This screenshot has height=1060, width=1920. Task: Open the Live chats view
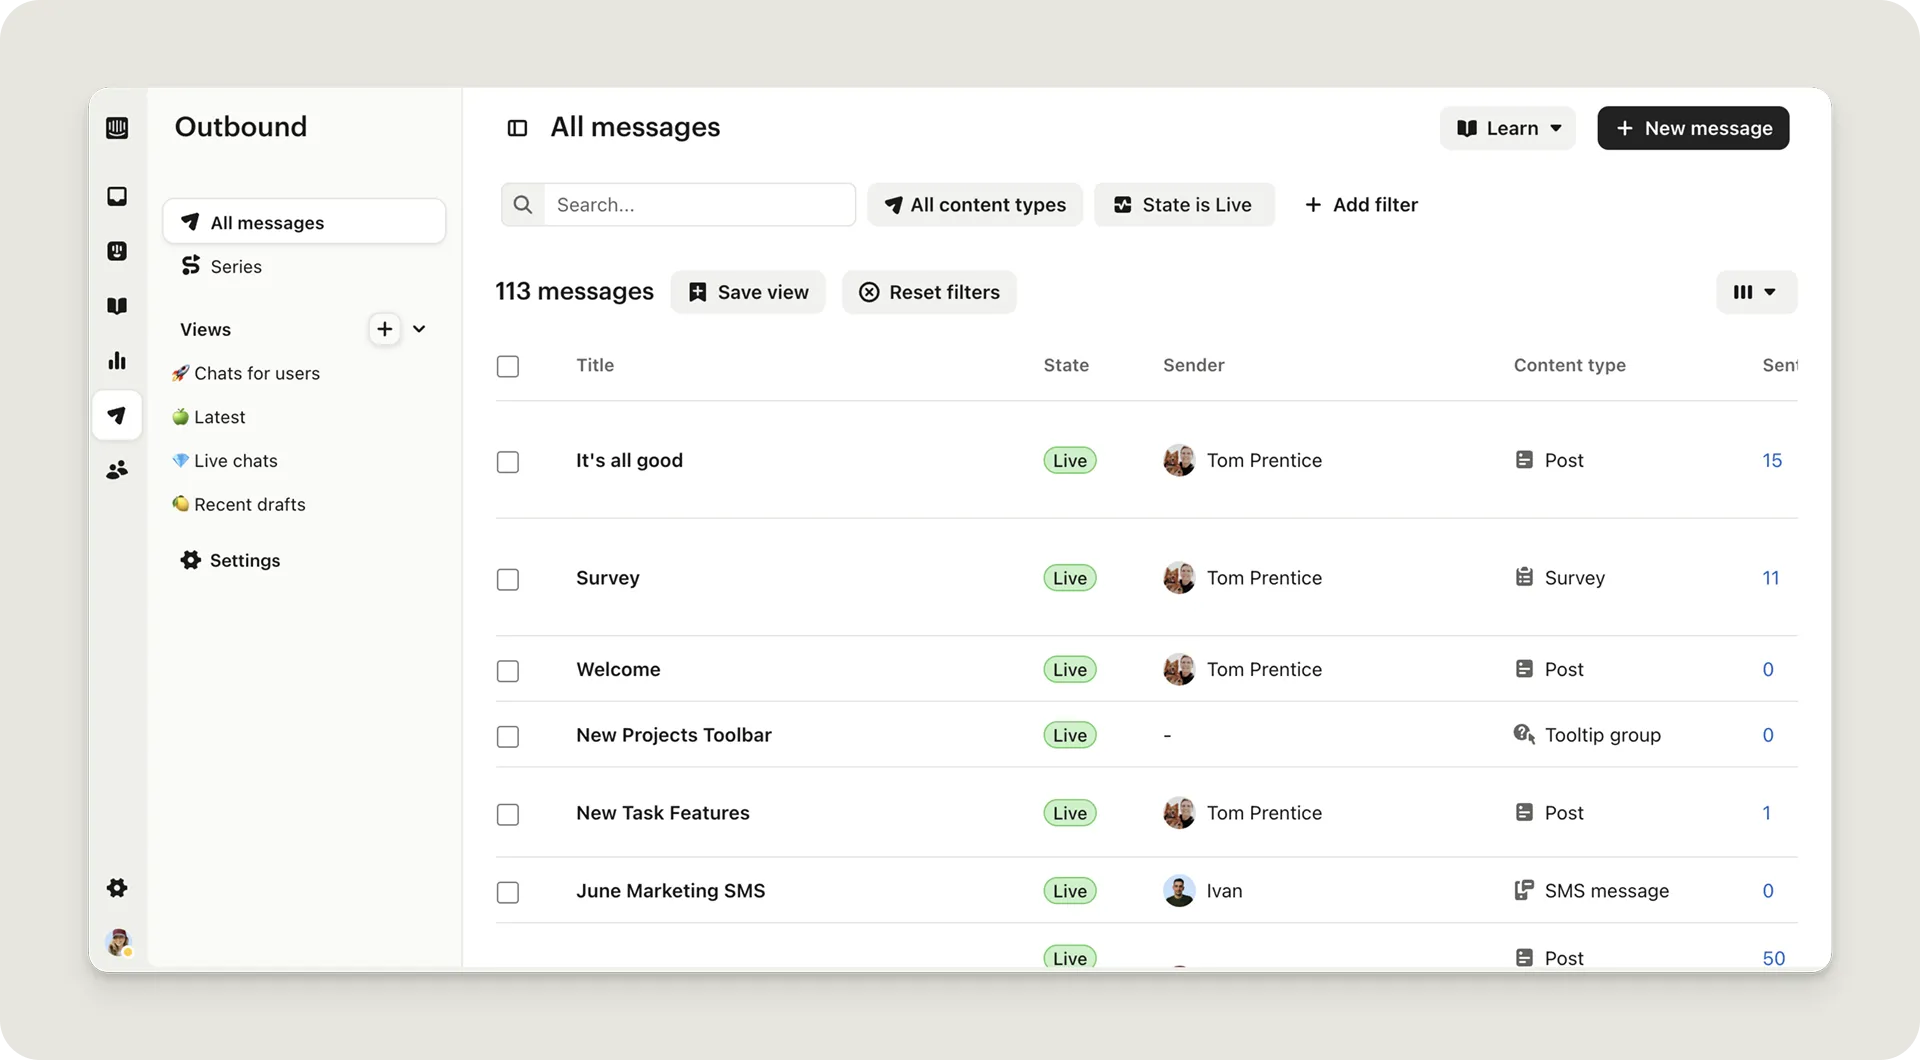tap(235, 461)
